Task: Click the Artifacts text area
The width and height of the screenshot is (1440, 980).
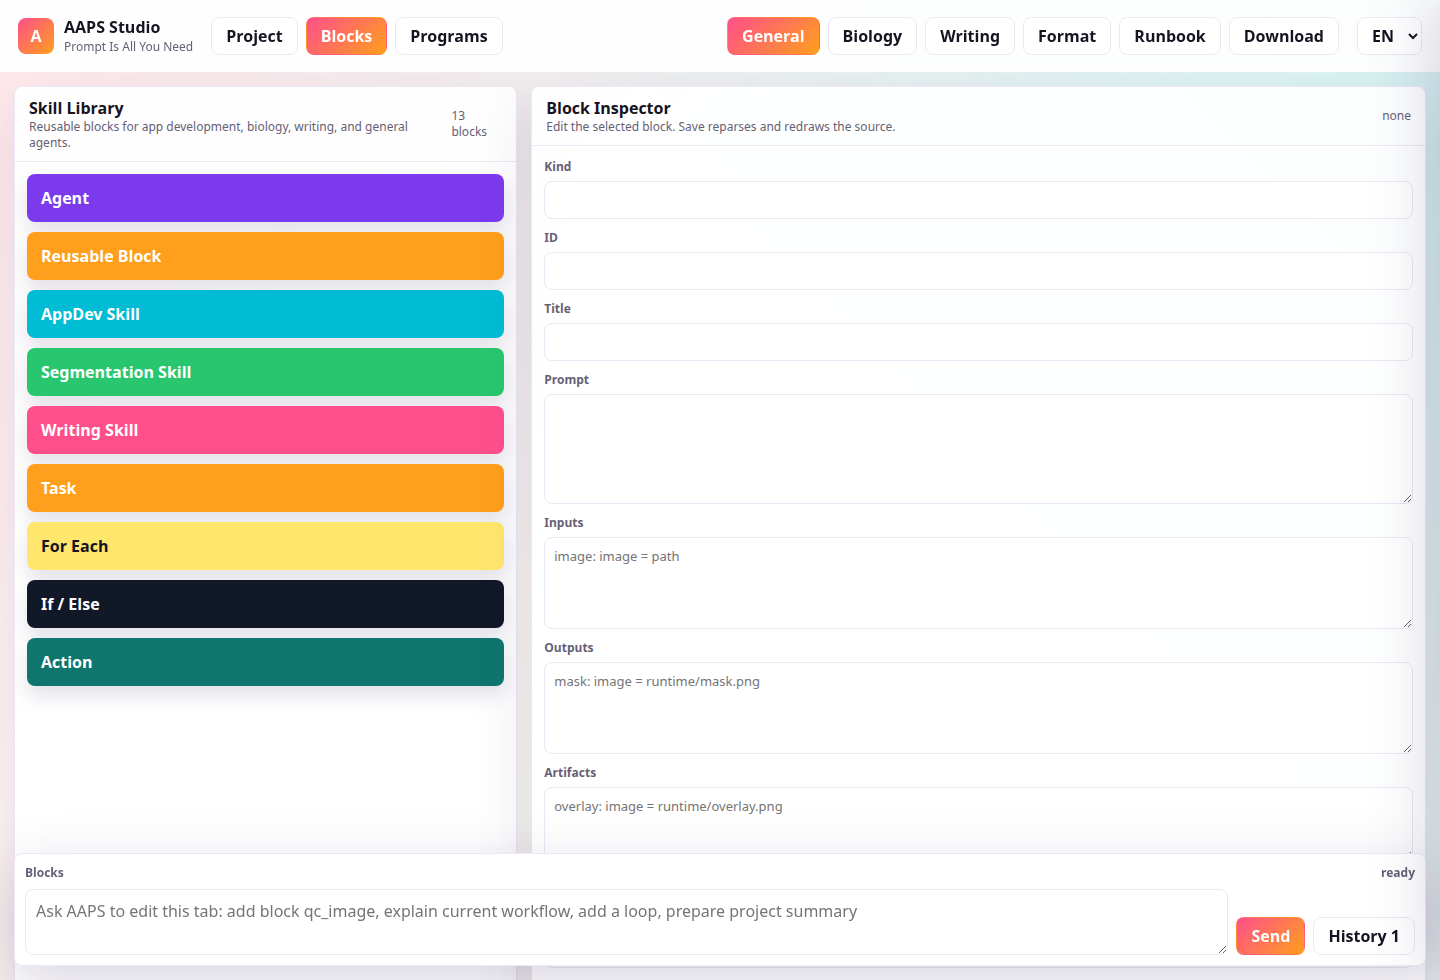Action: (978, 821)
